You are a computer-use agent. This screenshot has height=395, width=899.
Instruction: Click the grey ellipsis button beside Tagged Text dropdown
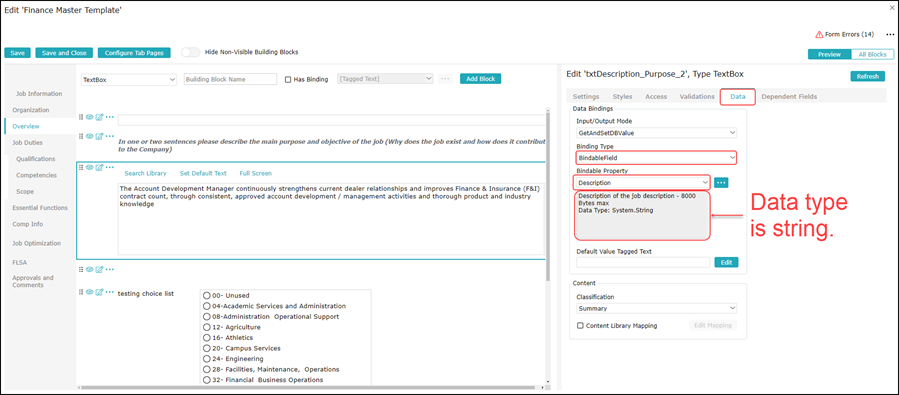coord(445,79)
